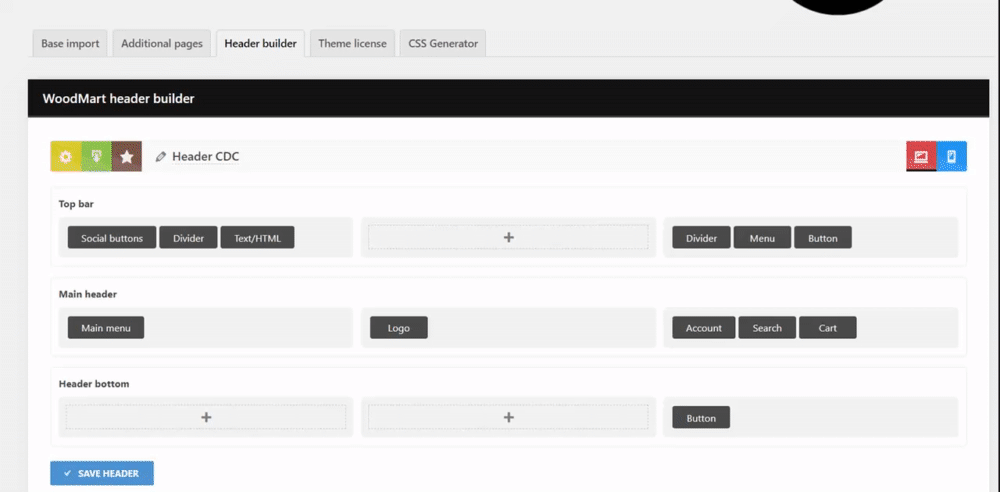Switch to mobile view via blue phone icon
Image resolution: width=1000 pixels, height=492 pixels.
952,156
